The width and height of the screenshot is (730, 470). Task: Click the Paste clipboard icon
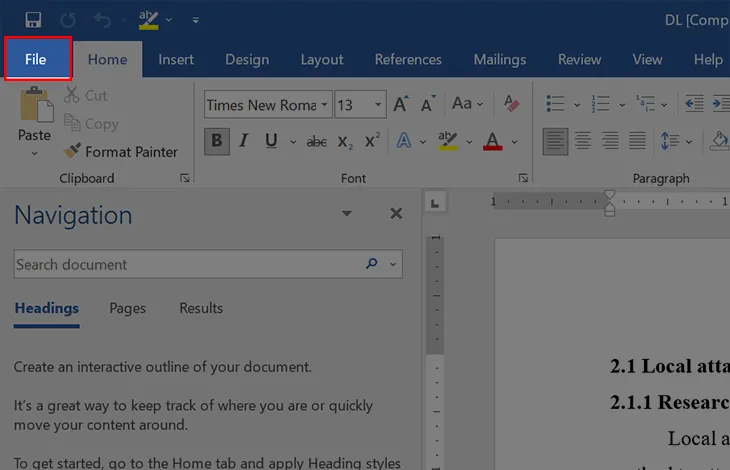36,105
